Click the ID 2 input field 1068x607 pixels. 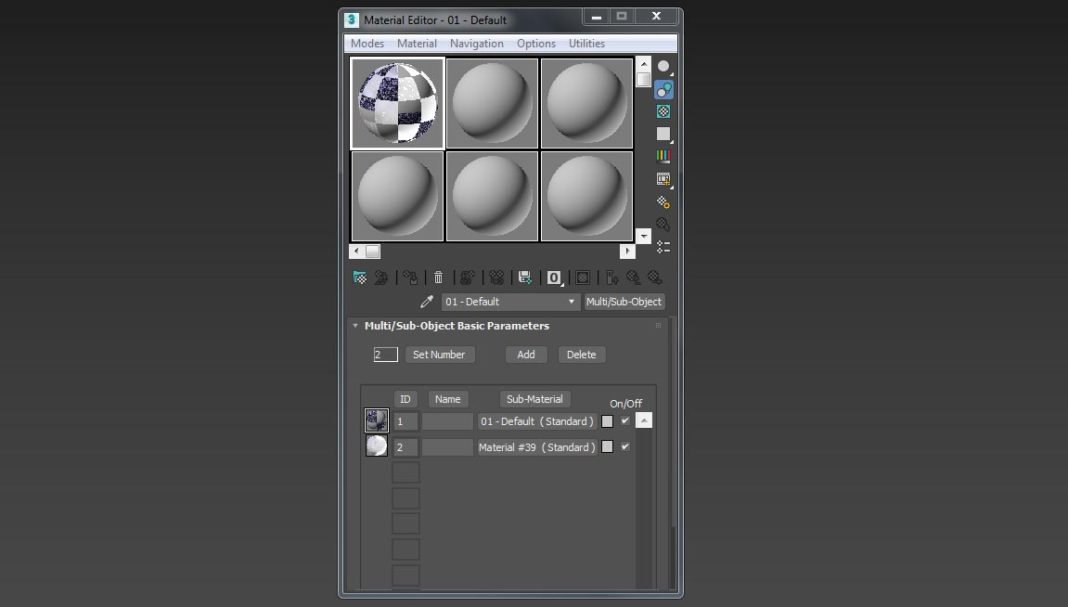tap(406, 448)
